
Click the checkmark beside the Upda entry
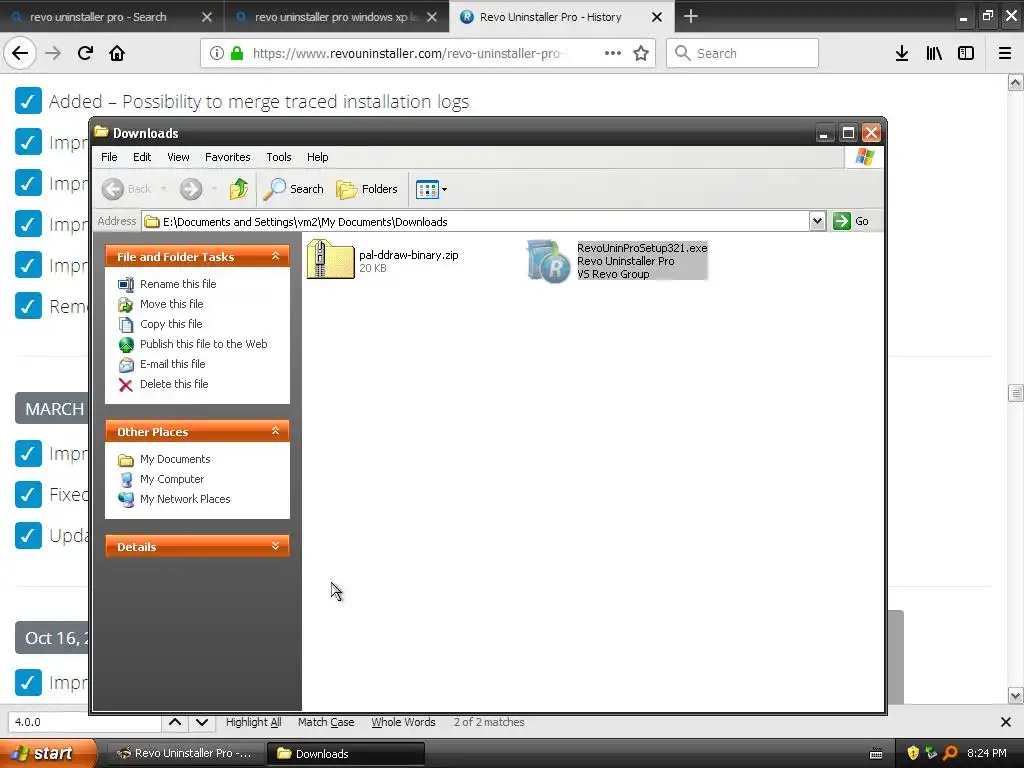28,536
